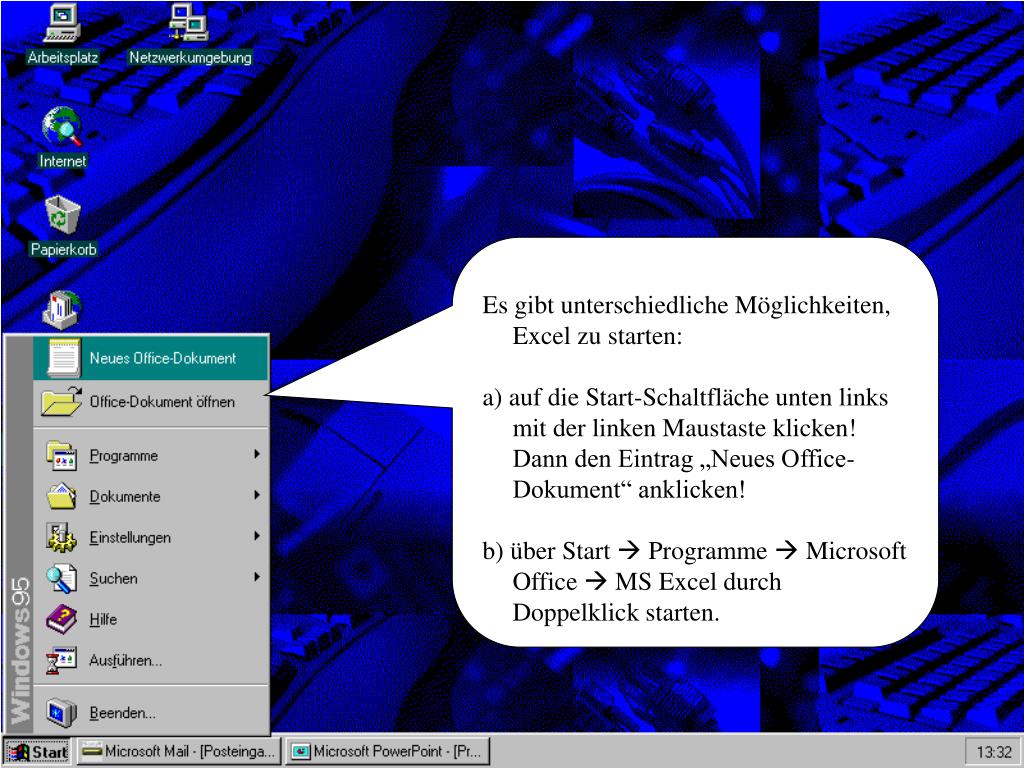The height and width of the screenshot is (768, 1024).
Task: Click the 13:32 clock in the tray
Action: (x=993, y=752)
